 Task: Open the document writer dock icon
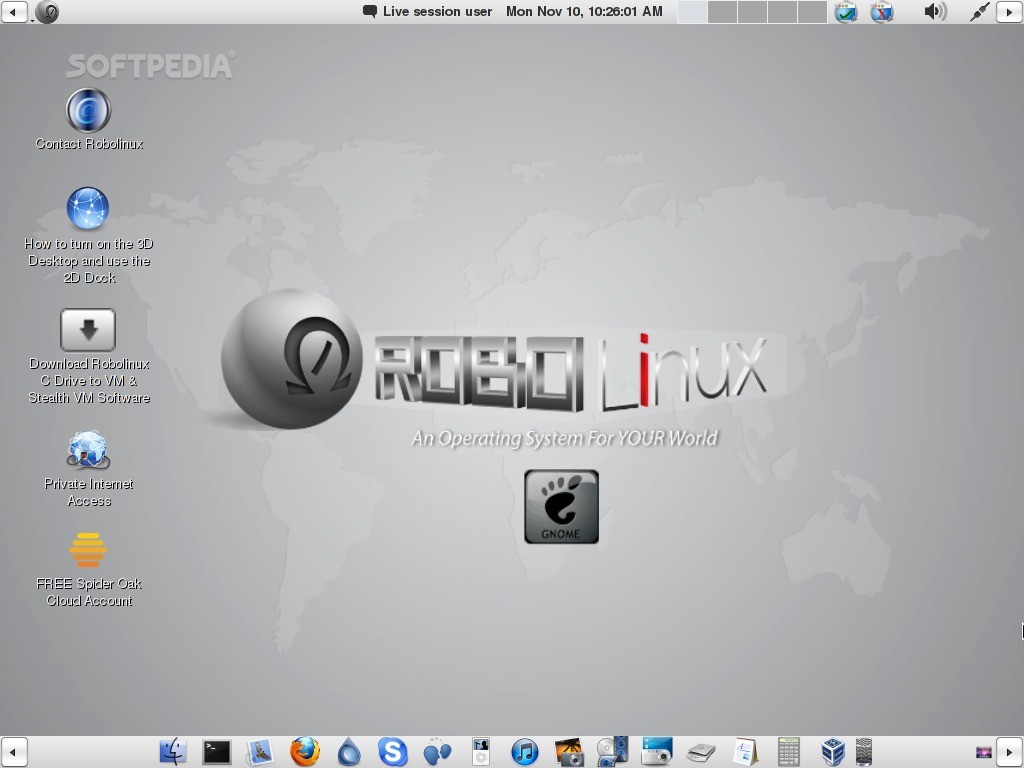744,752
